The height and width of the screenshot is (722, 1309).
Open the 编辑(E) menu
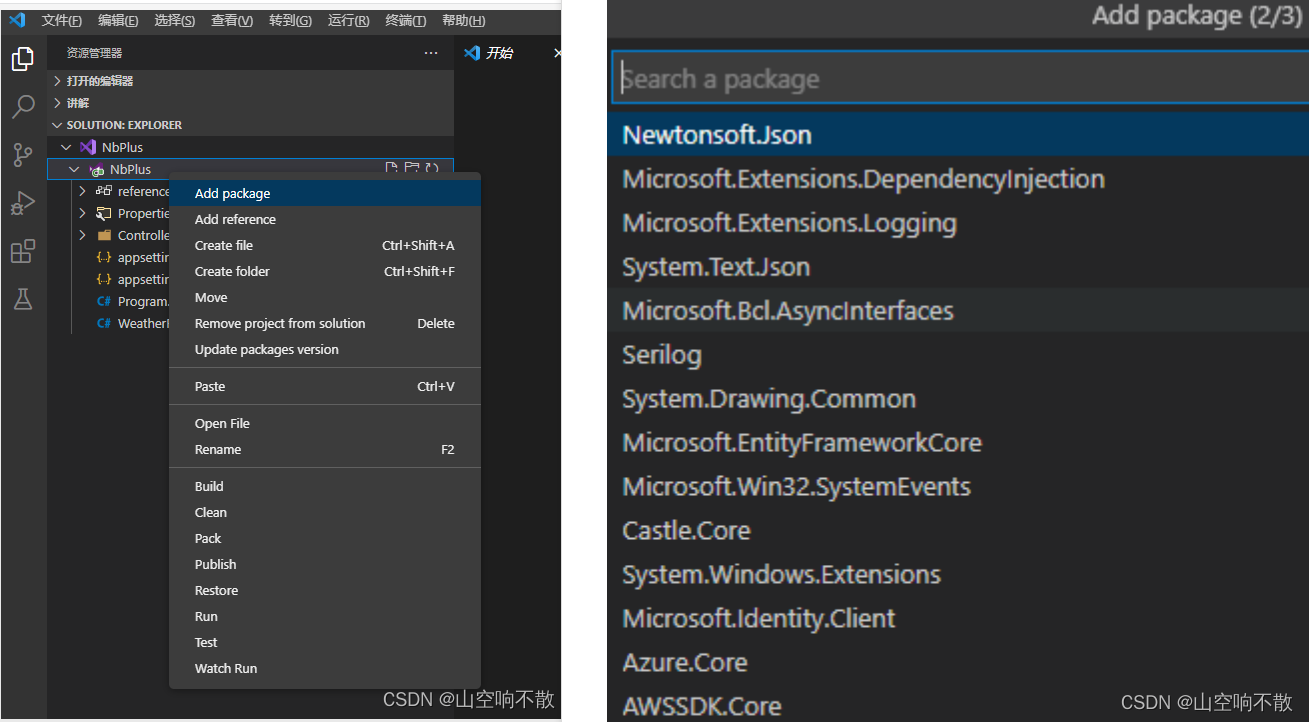[x=119, y=21]
